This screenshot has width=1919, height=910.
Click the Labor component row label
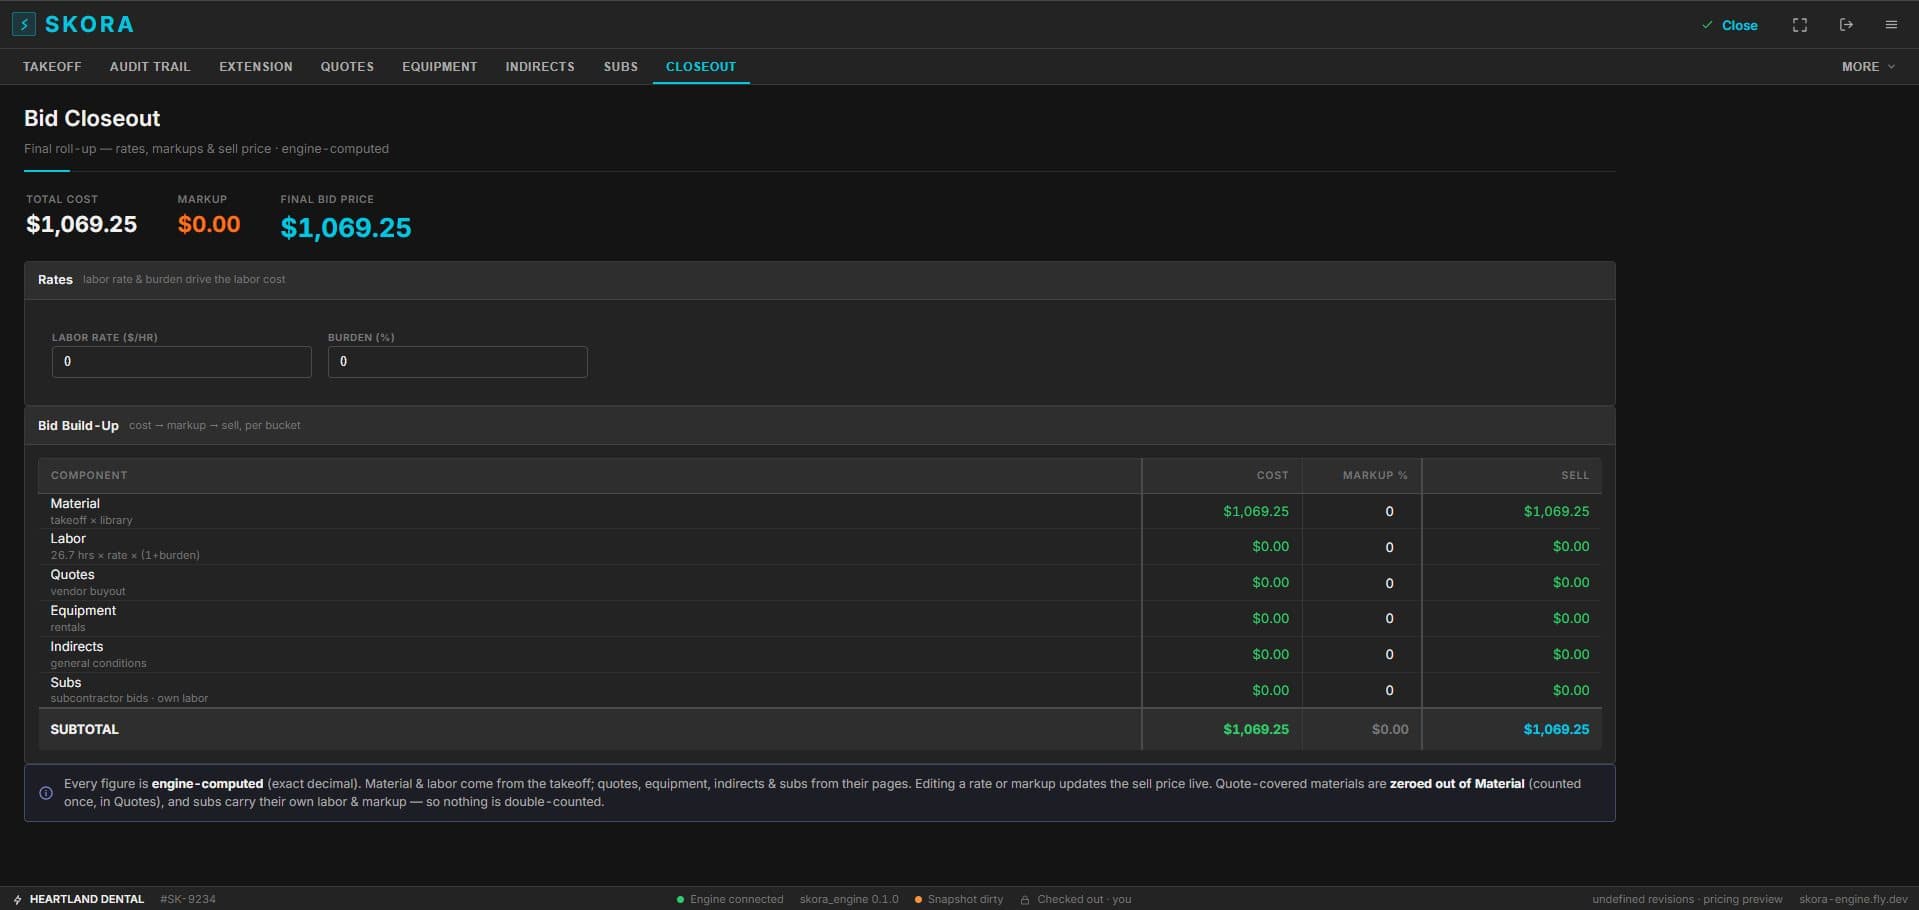(x=68, y=539)
